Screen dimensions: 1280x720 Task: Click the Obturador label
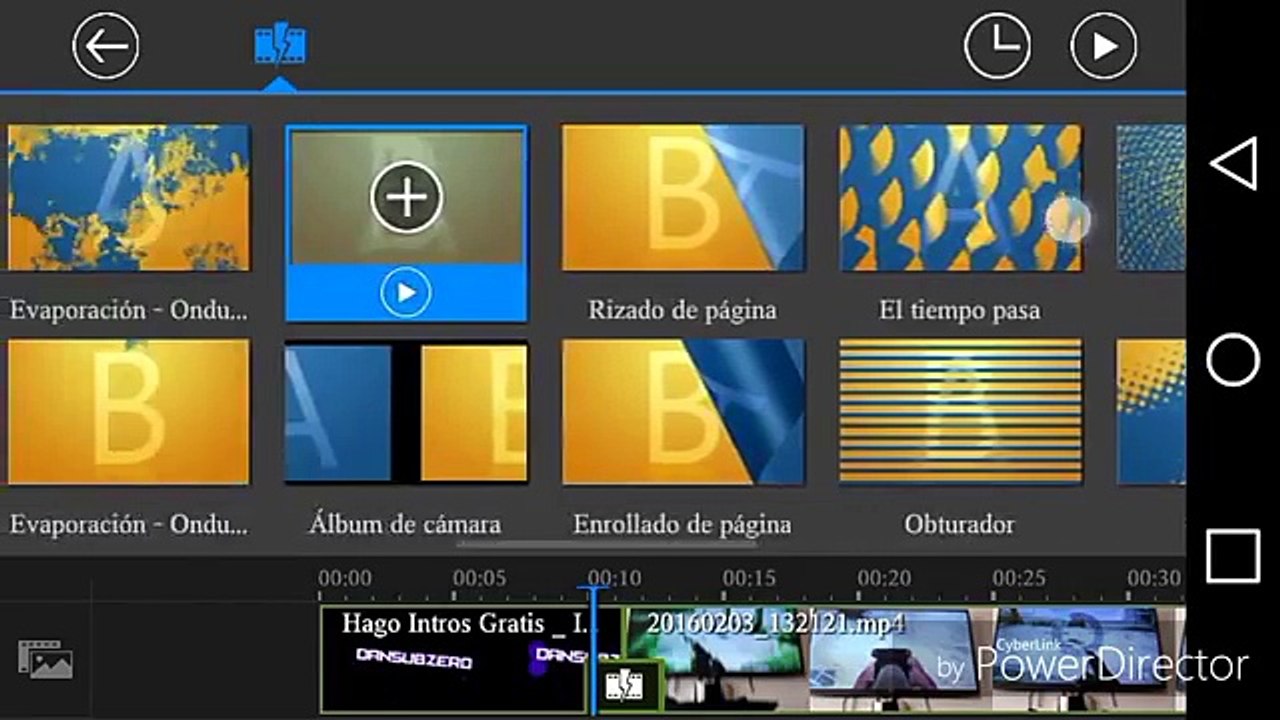coord(959,524)
